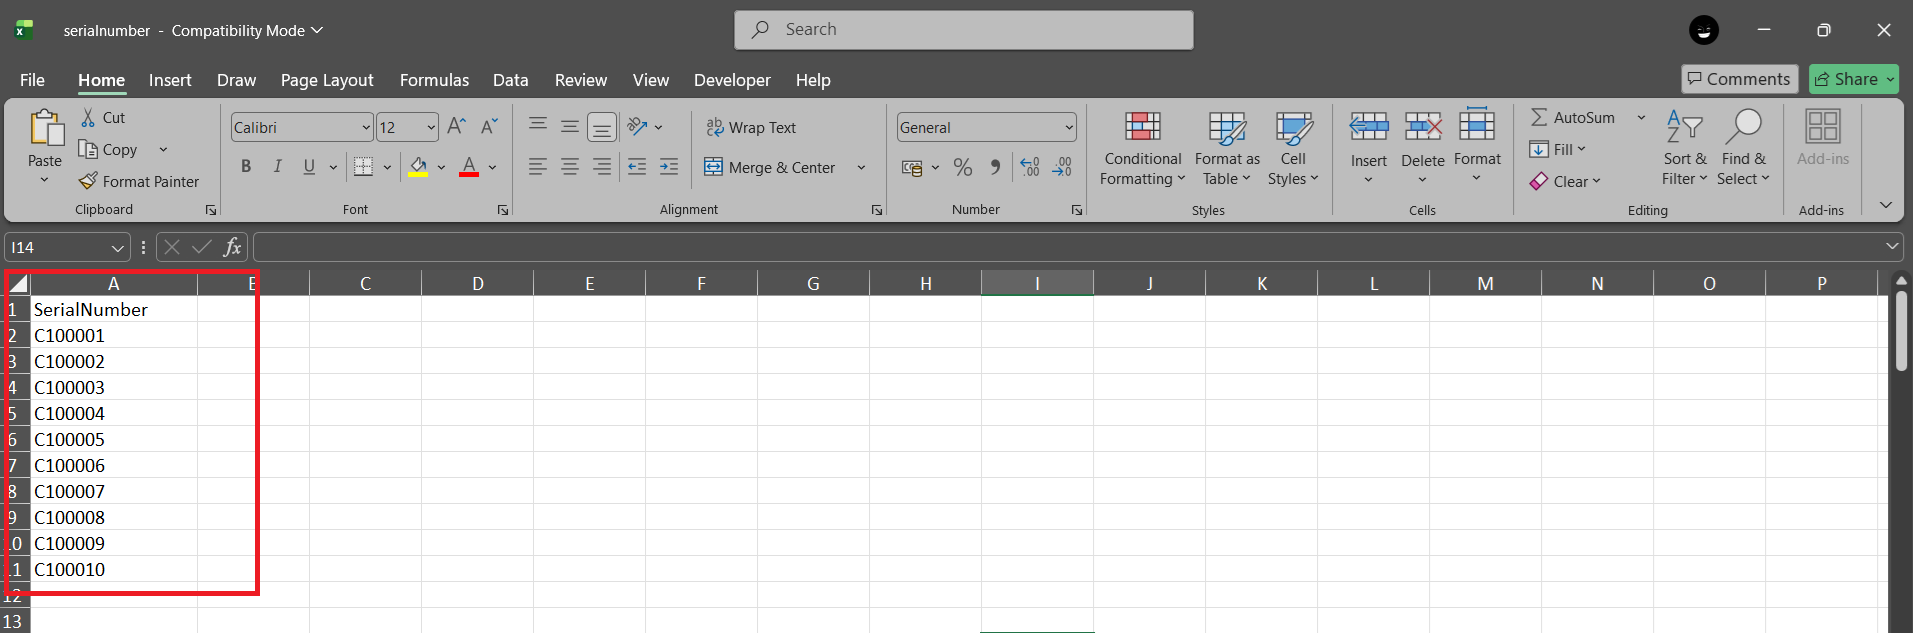This screenshot has width=1913, height=633.
Task: Expand the Name Box dropdown arrow
Action: pos(117,248)
